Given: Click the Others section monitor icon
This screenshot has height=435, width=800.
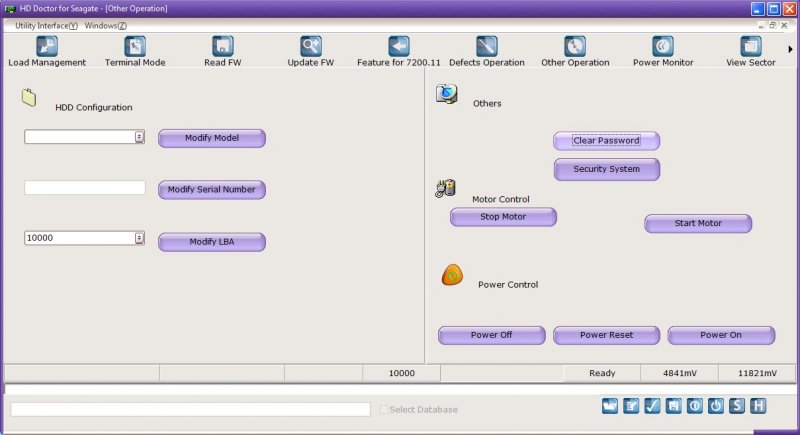Looking at the screenshot, I should pos(446,94).
